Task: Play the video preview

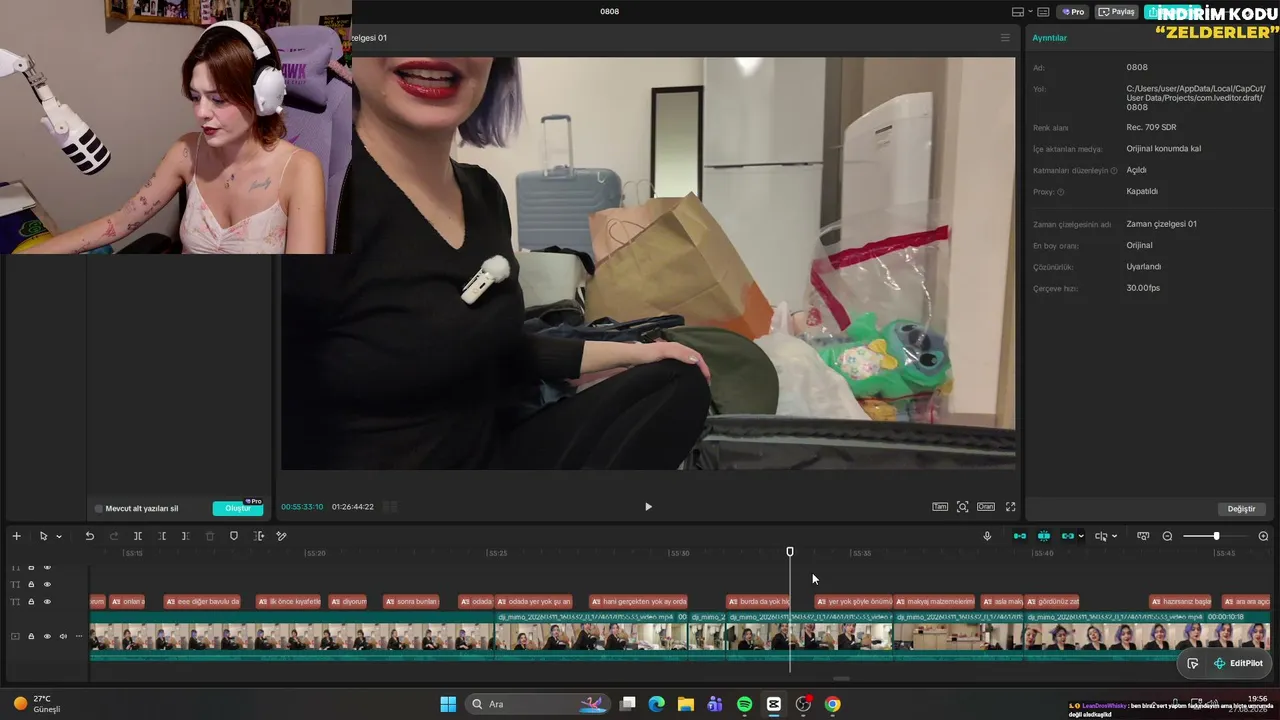Action: (x=648, y=507)
